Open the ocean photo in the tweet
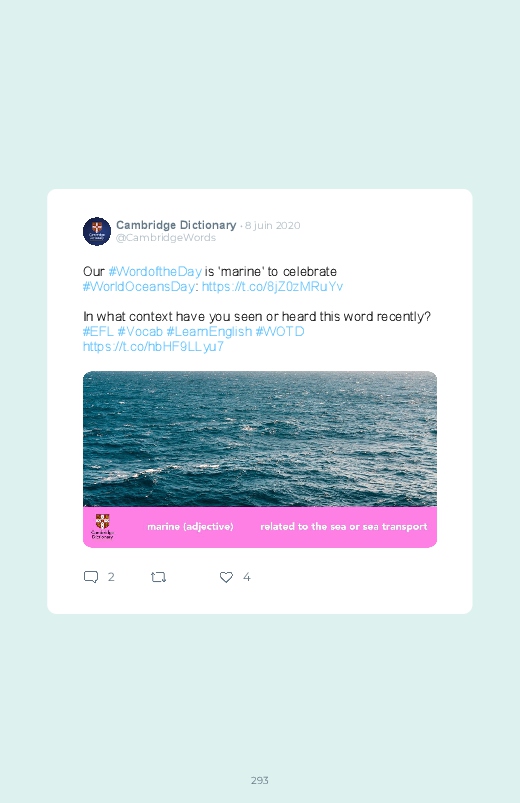Image resolution: width=520 pixels, height=803 pixels. 260,439
